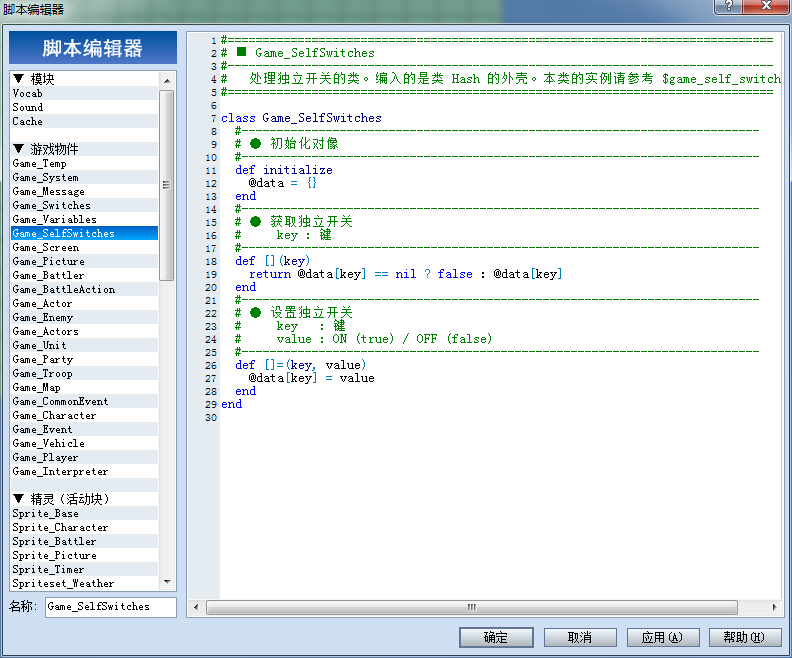Viewport: 792px width, 658px height.
Task: Open the Spriteset_Weather script
Action: coord(84,583)
